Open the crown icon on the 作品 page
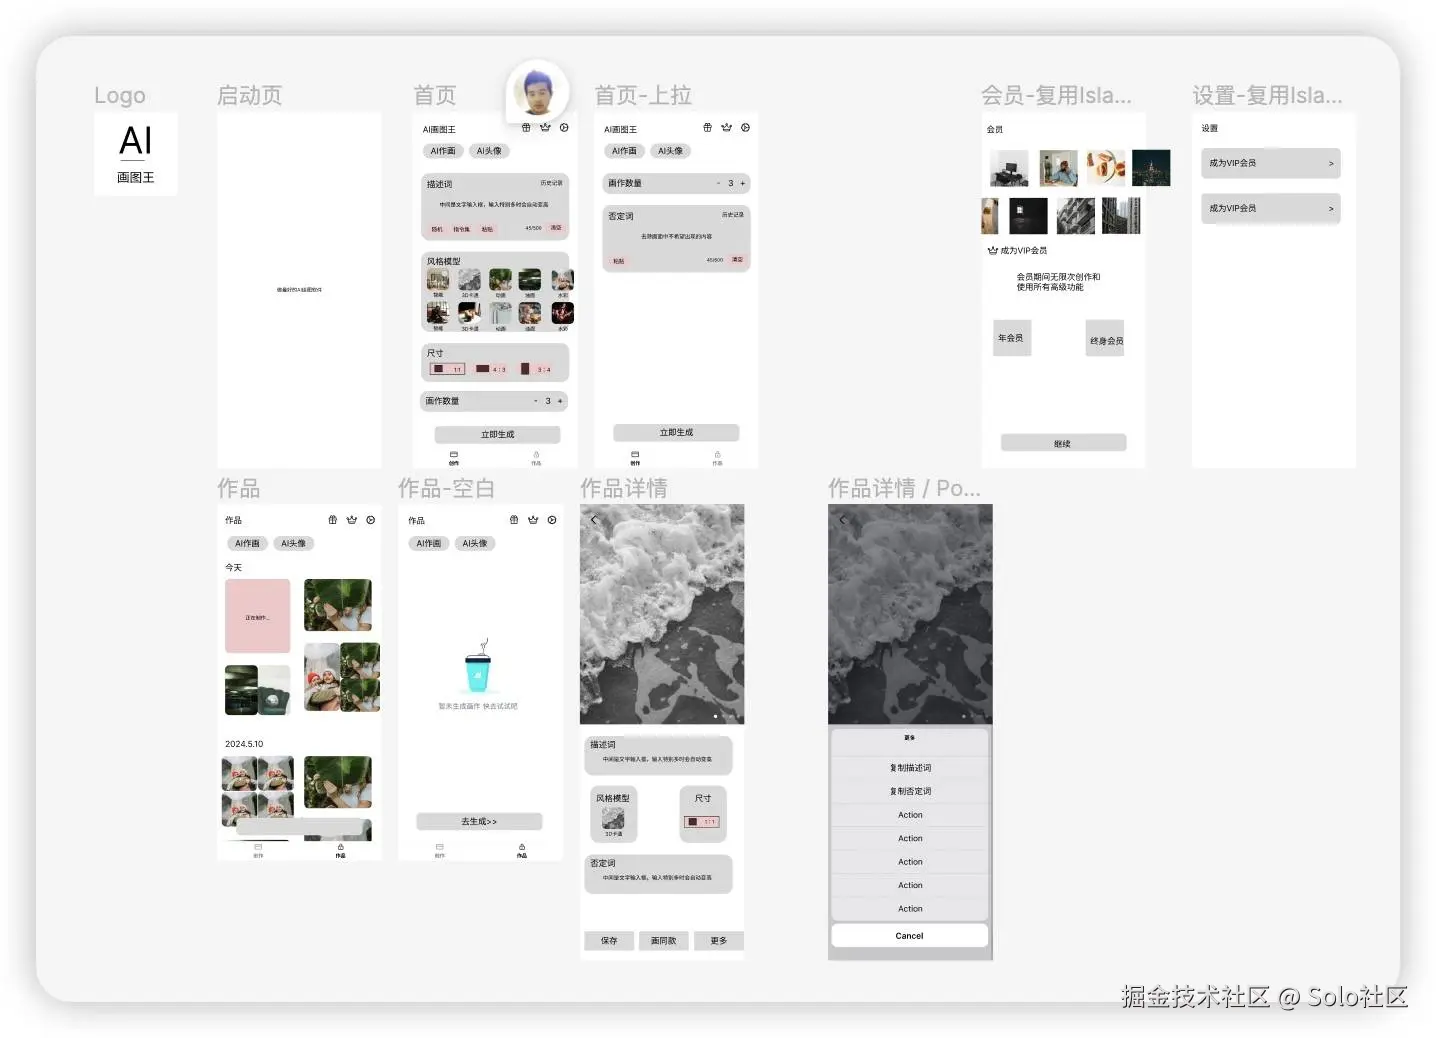1436x1038 pixels. point(351,519)
